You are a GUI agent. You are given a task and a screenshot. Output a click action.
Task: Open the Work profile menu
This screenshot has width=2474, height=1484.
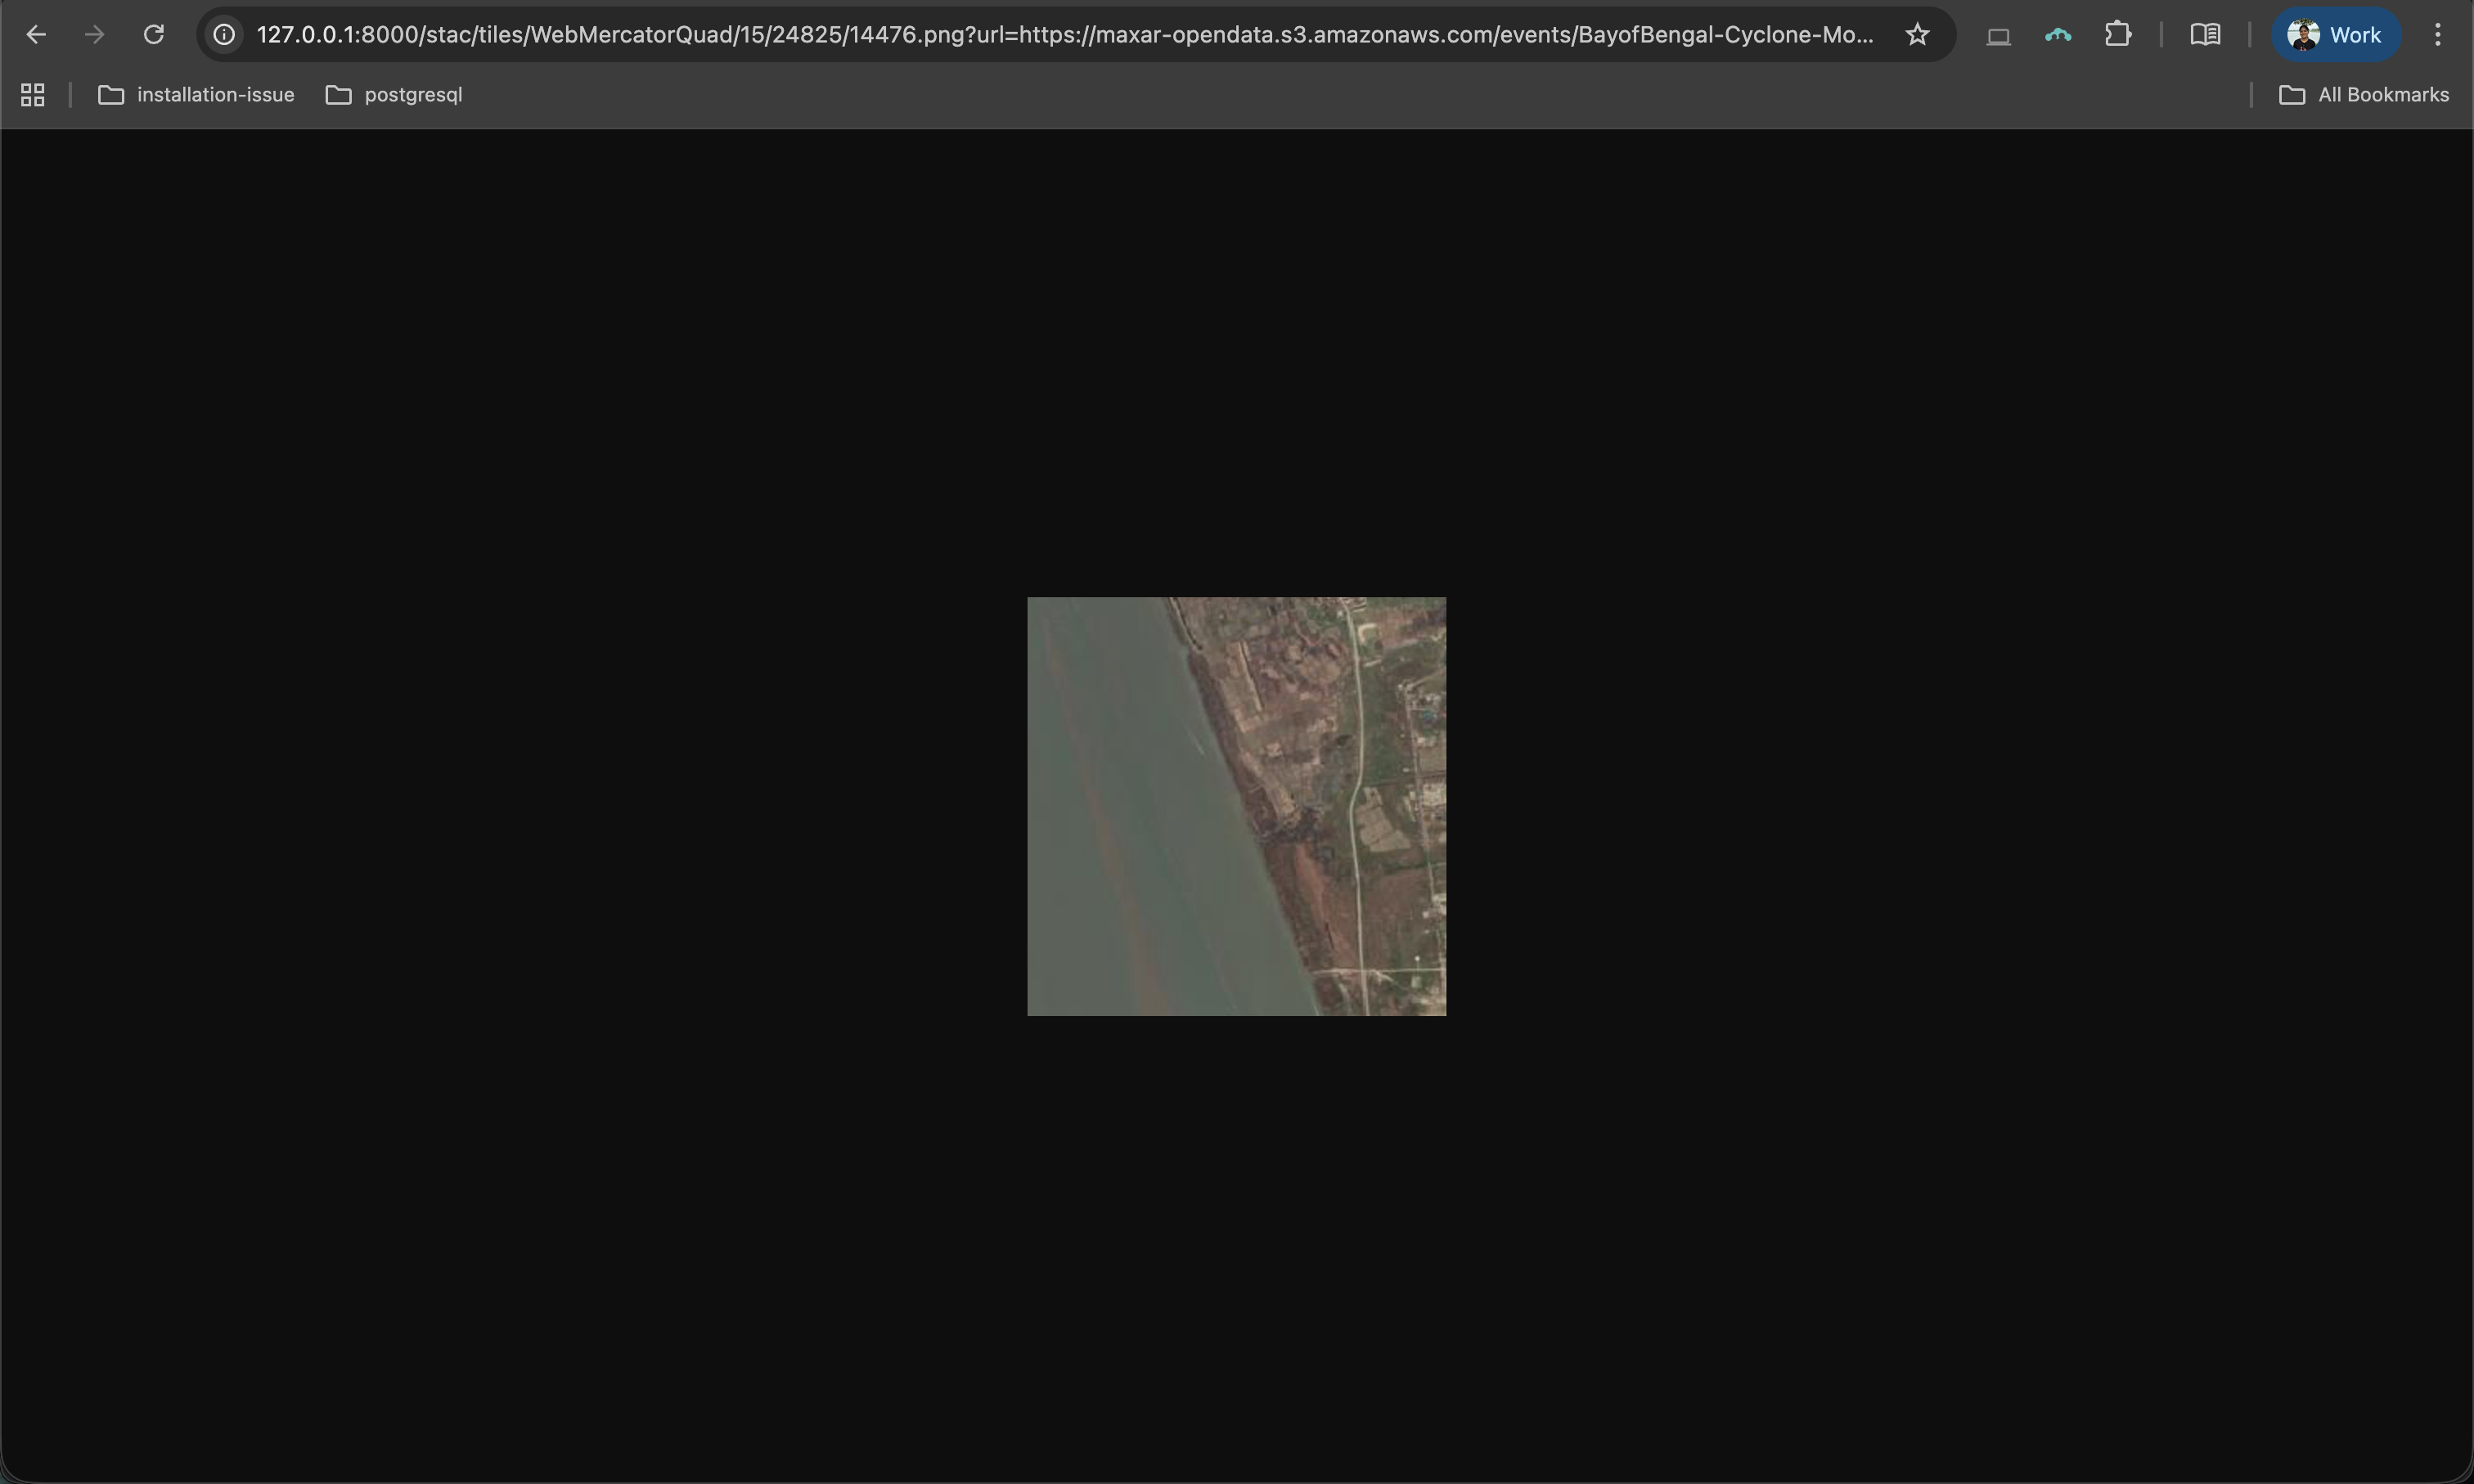tap(2335, 35)
